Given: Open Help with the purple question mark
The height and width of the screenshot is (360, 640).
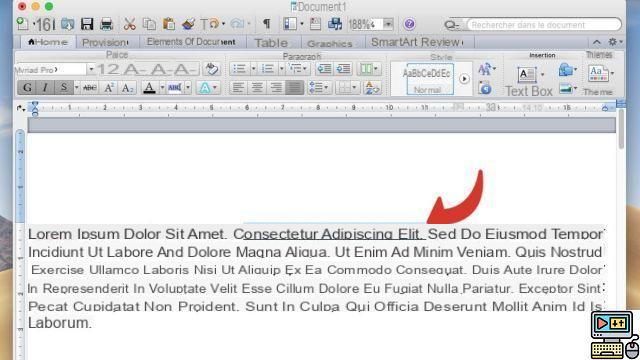Looking at the screenshot, I should click(409, 24).
